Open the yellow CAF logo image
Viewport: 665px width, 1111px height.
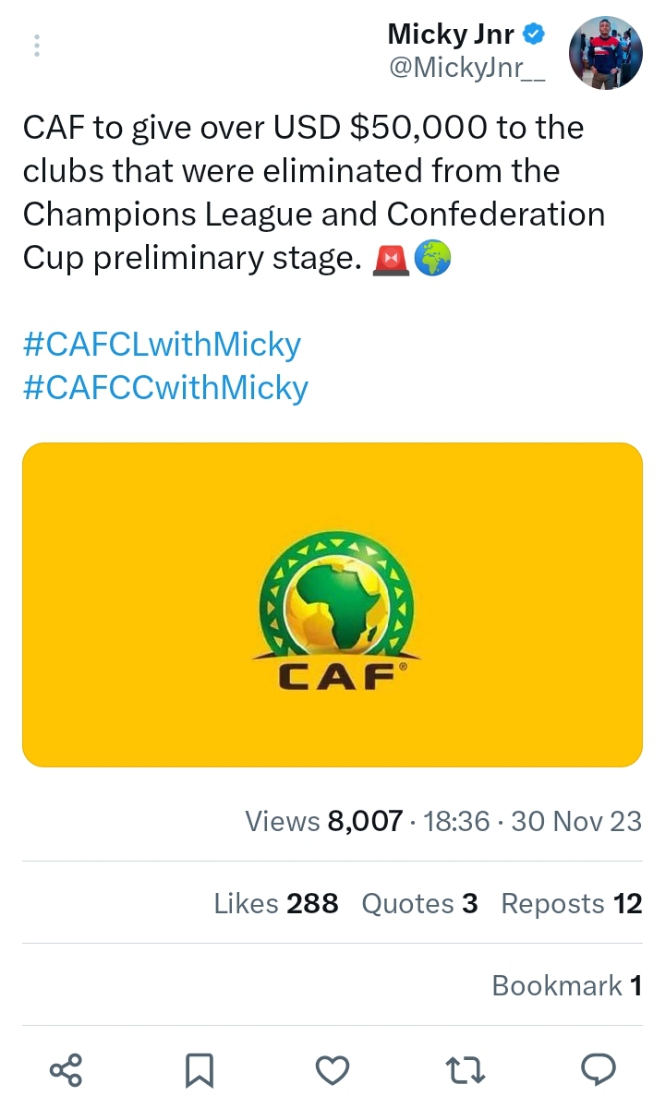[x=332, y=604]
